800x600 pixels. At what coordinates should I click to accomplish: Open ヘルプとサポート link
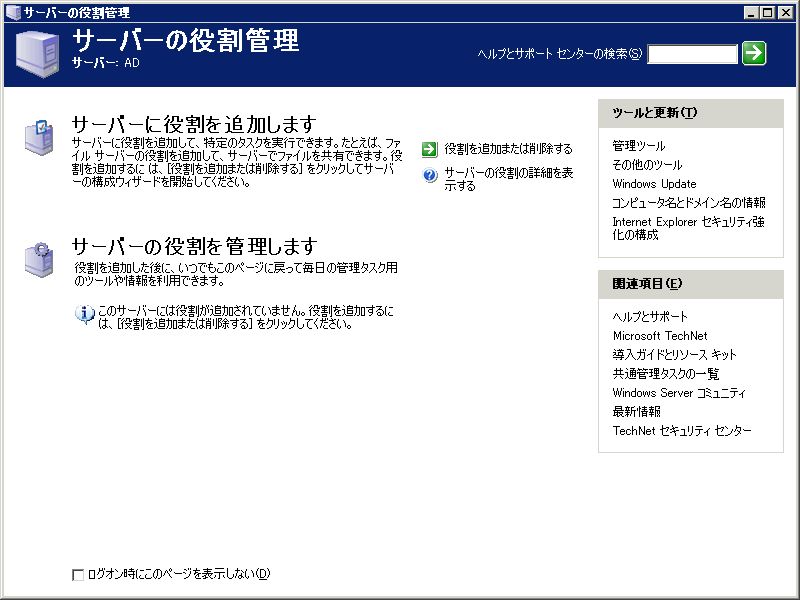point(650,317)
